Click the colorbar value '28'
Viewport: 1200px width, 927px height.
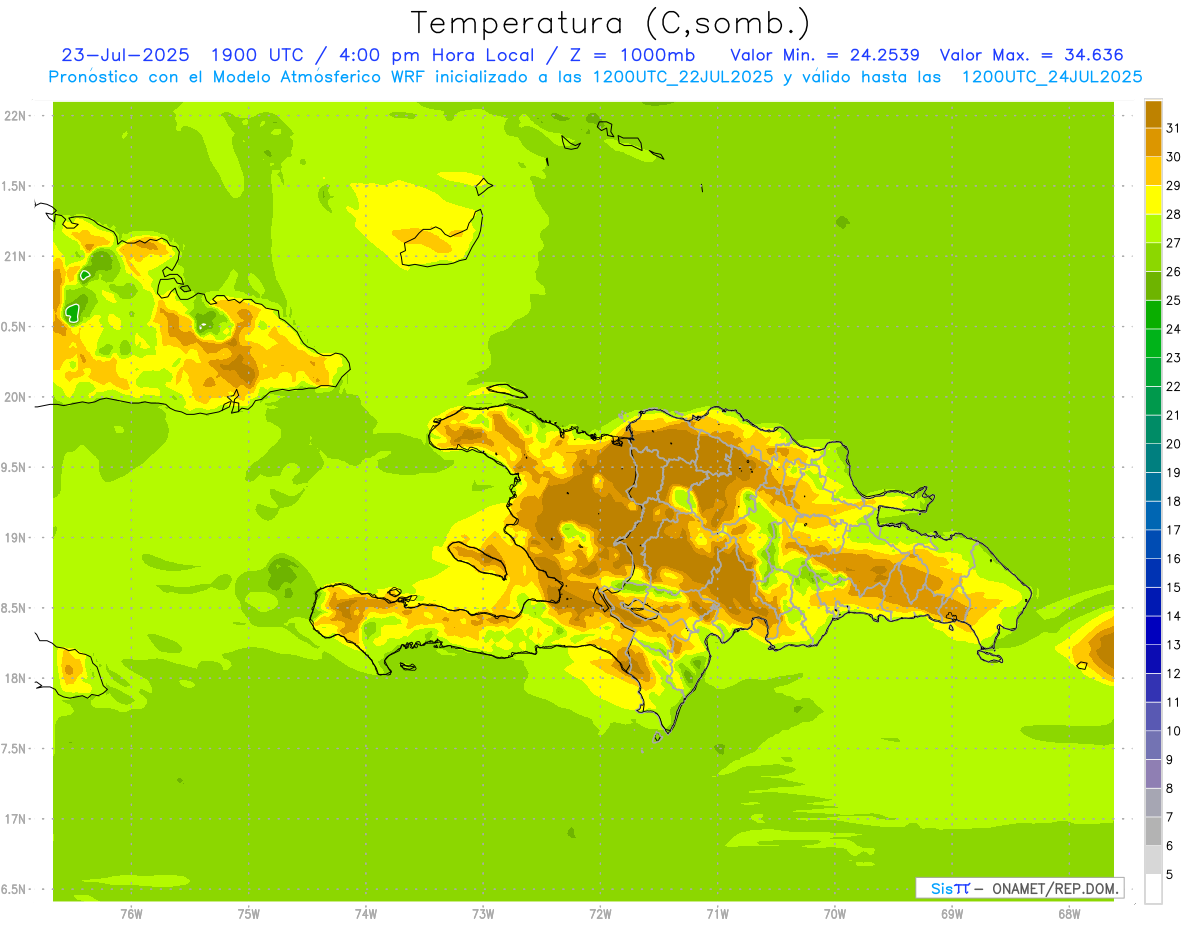pyautogui.click(x=1173, y=214)
